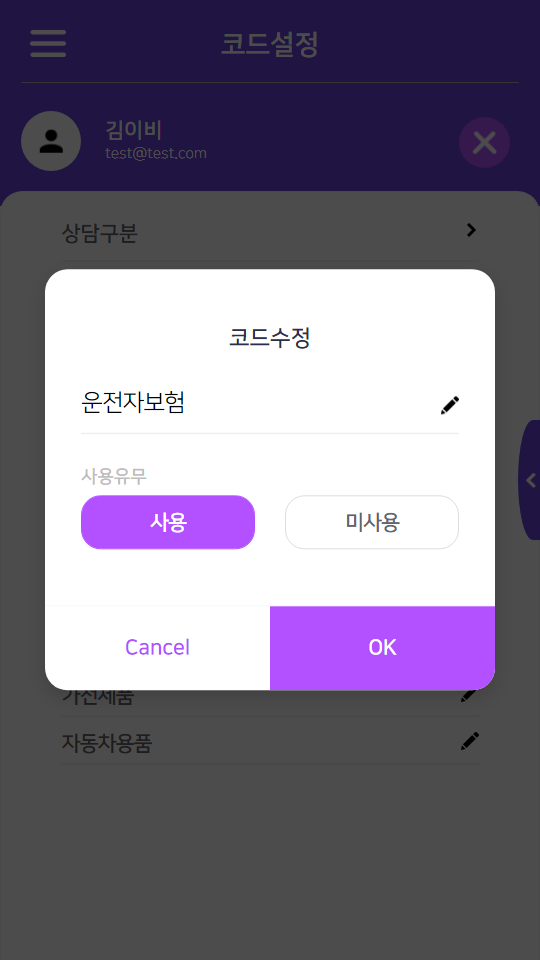Click the 코드설정 page title

tap(269, 44)
